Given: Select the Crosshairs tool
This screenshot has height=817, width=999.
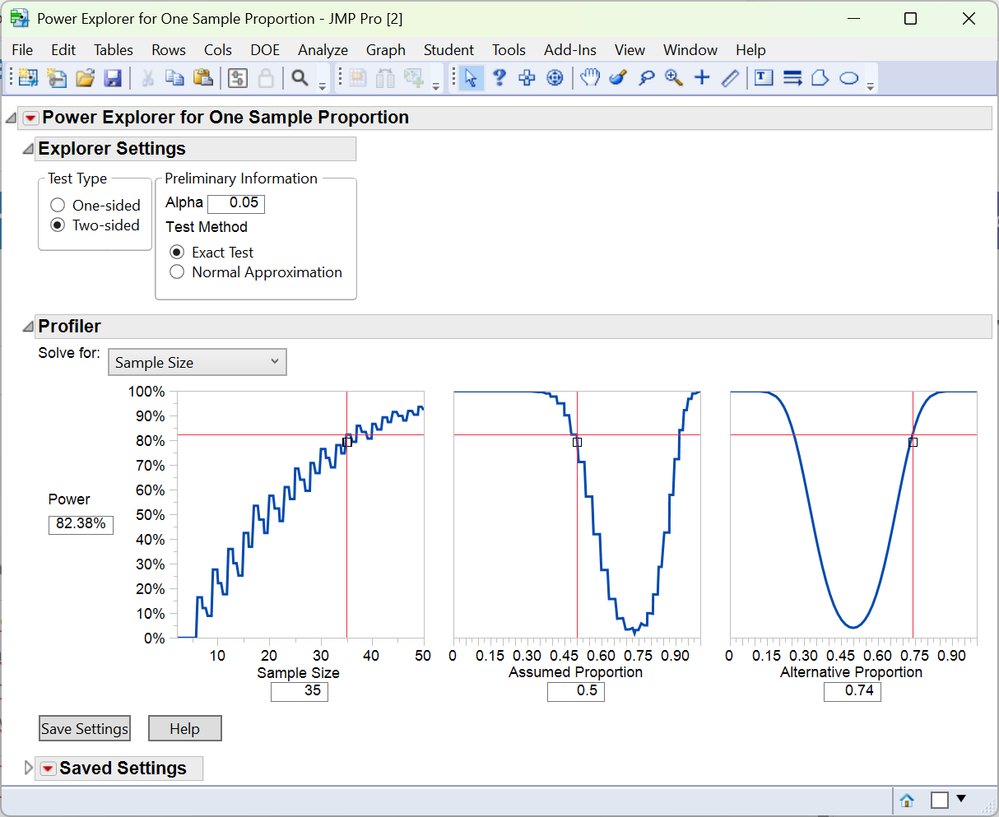Looking at the screenshot, I should click(x=702, y=78).
